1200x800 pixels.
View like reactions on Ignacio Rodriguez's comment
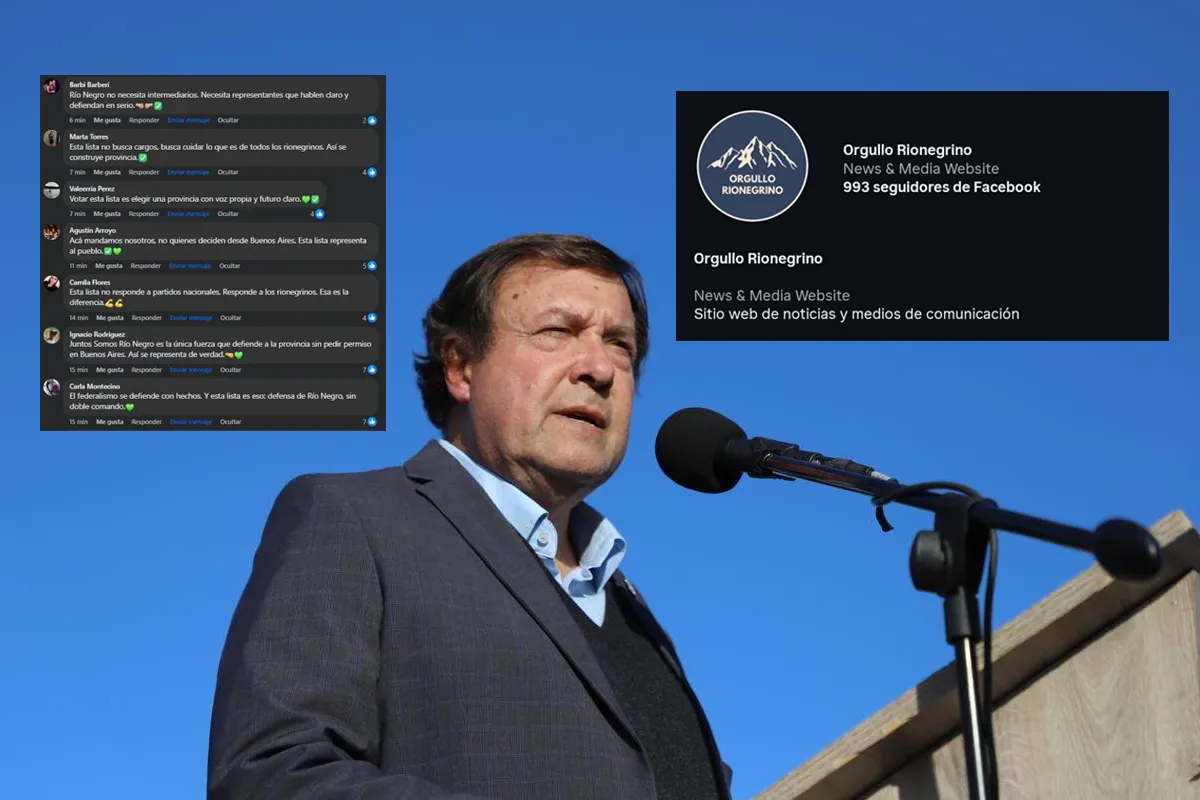[369, 370]
